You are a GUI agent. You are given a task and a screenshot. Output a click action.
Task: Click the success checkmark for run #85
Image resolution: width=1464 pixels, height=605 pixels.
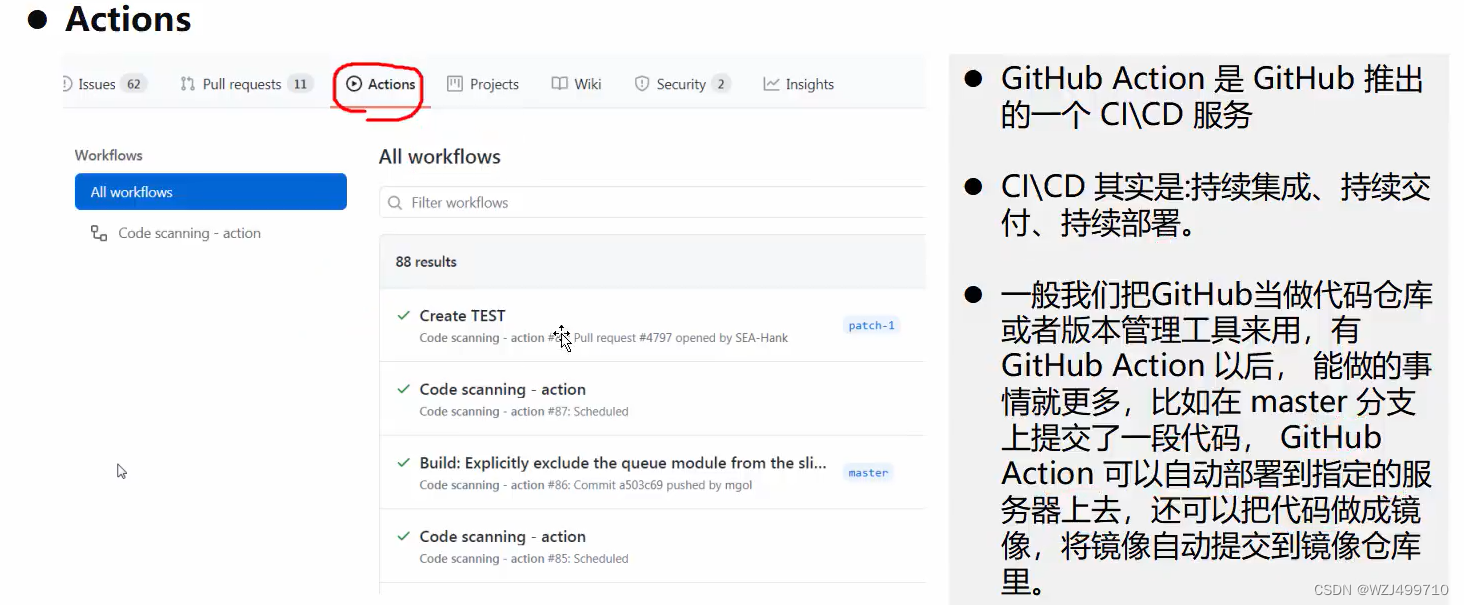(x=404, y=536)
